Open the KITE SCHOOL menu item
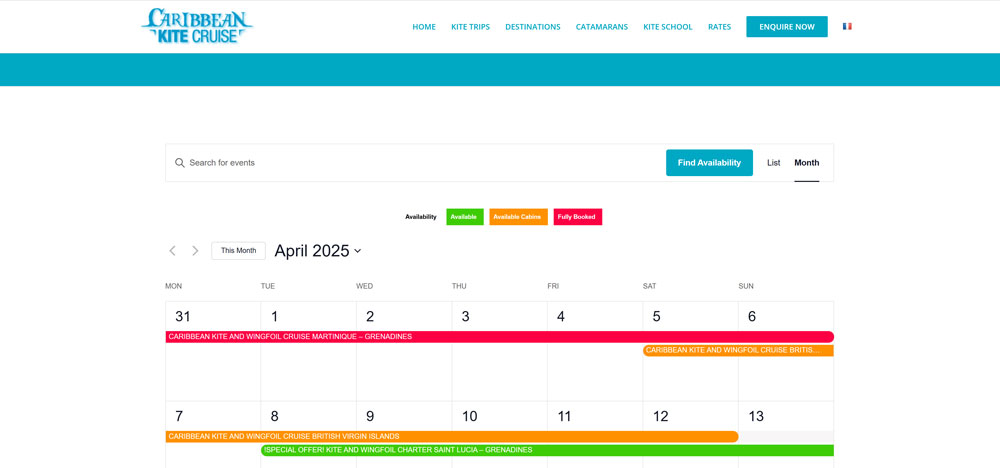Viewport: 1000px width, 468px height. (x=668, y=27)
